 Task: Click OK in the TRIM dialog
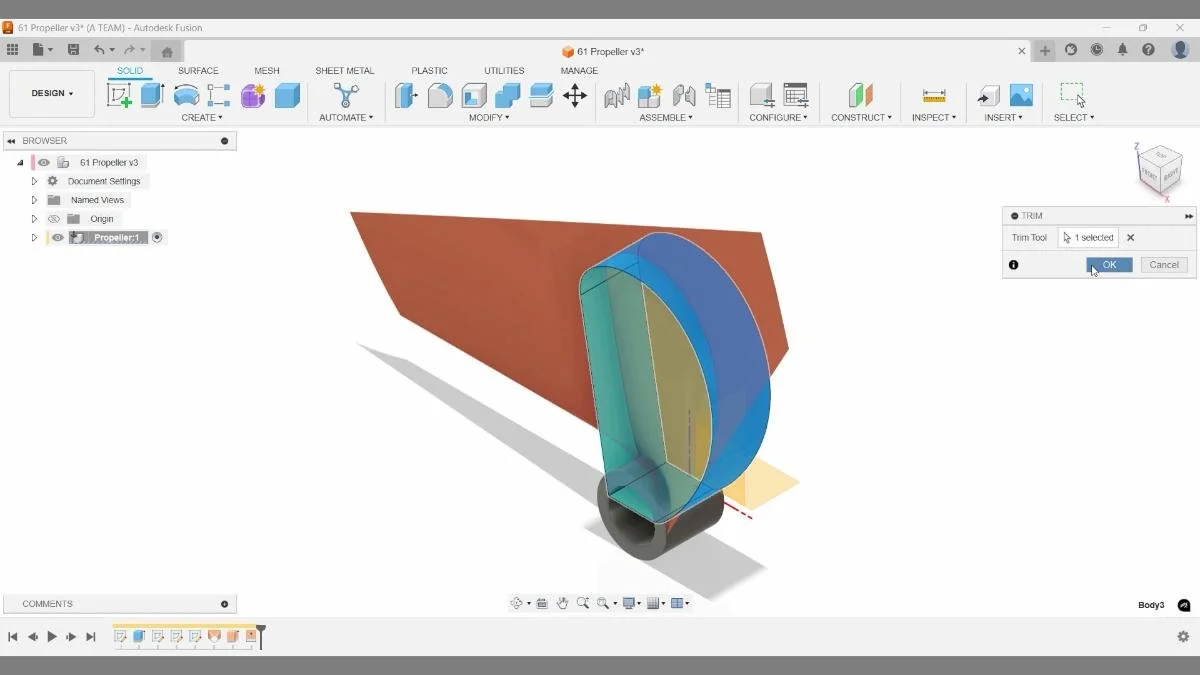[x=1108, y=264]
